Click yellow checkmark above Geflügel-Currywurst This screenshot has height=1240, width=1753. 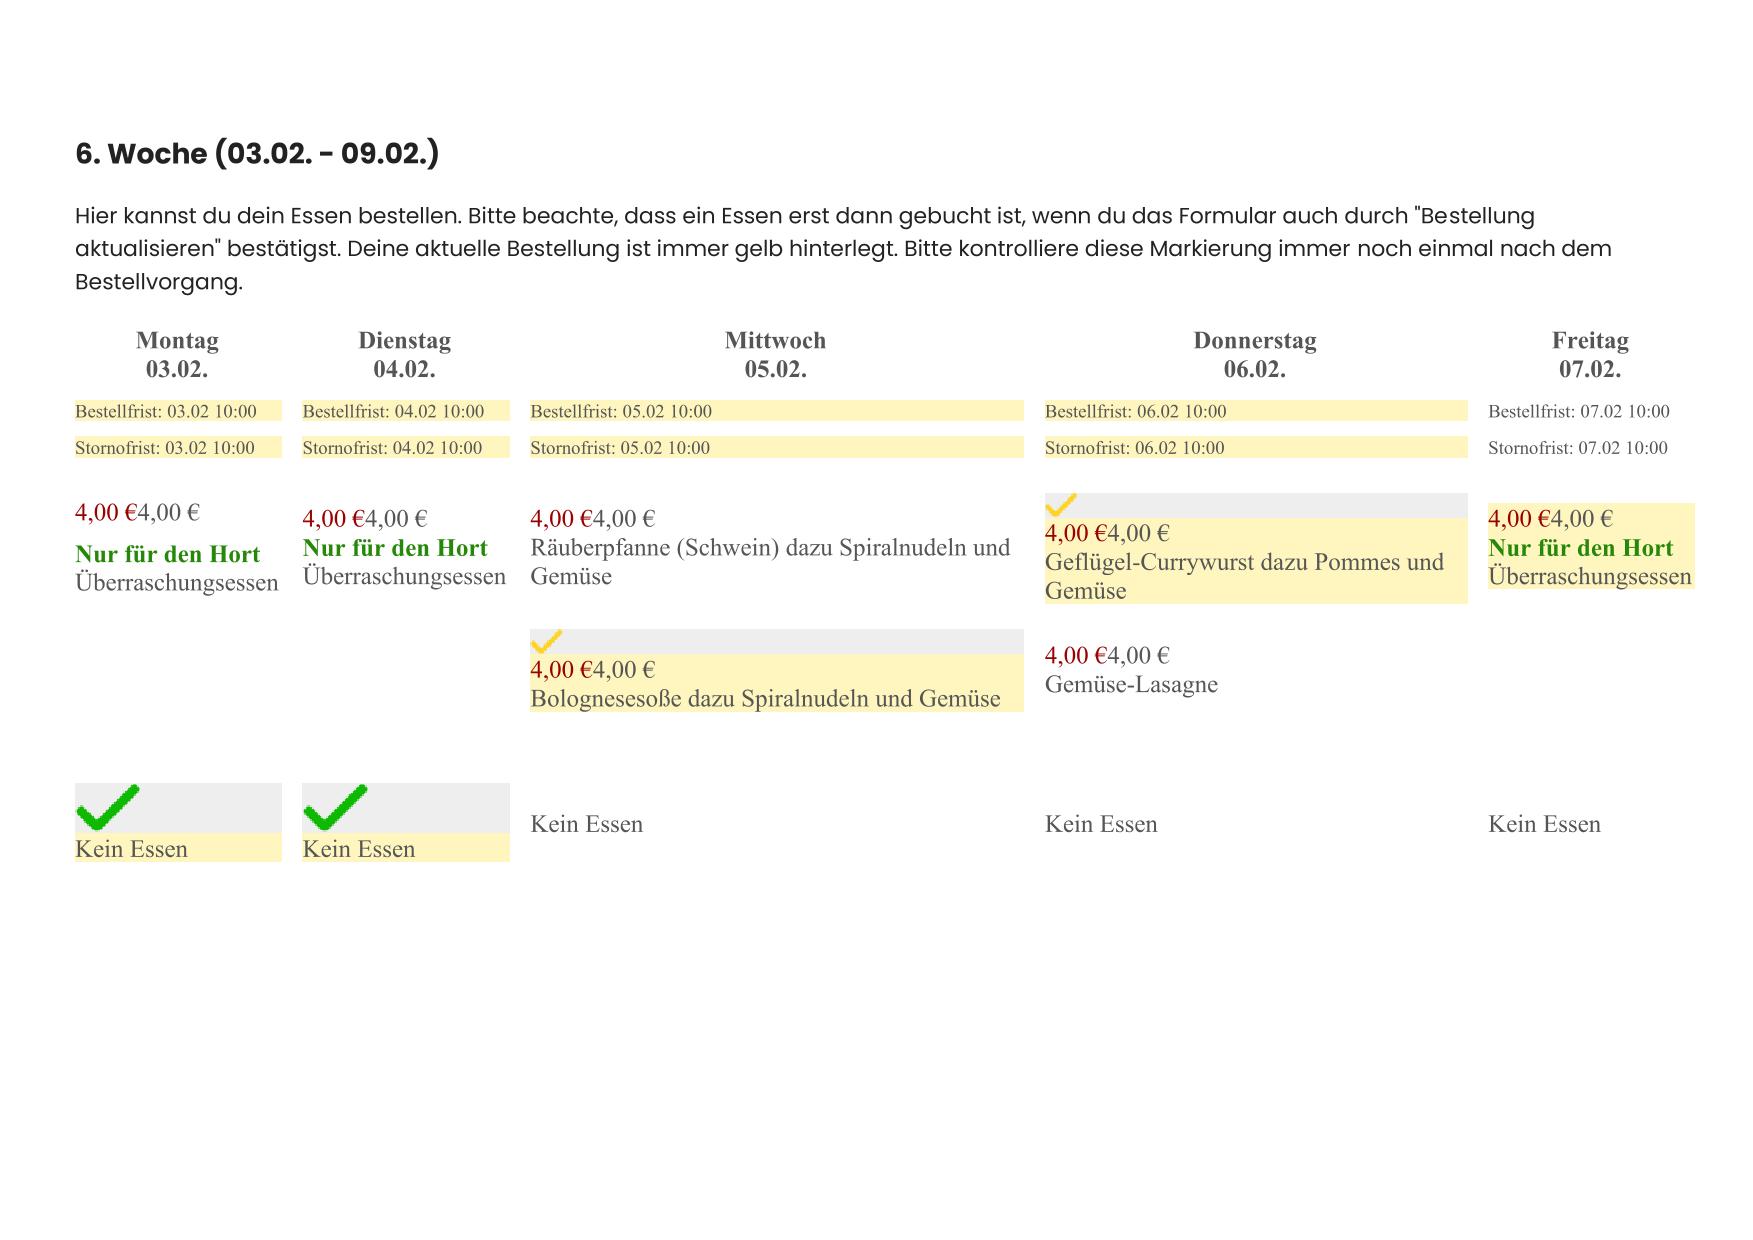tap(1060, 505)
